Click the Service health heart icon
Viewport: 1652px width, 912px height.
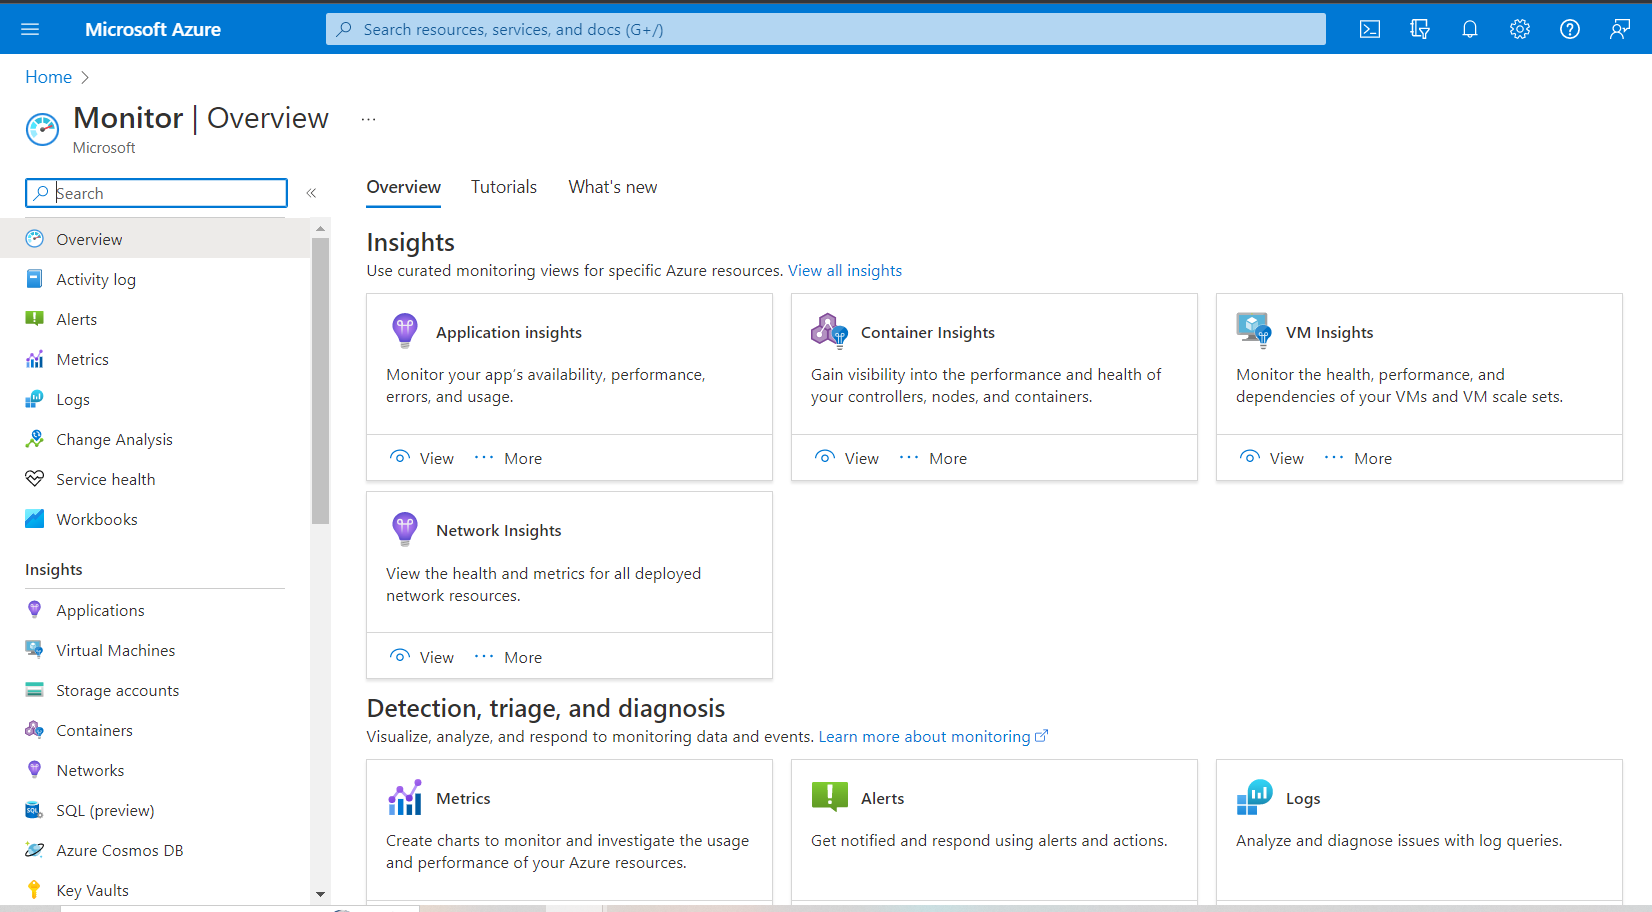34,479
